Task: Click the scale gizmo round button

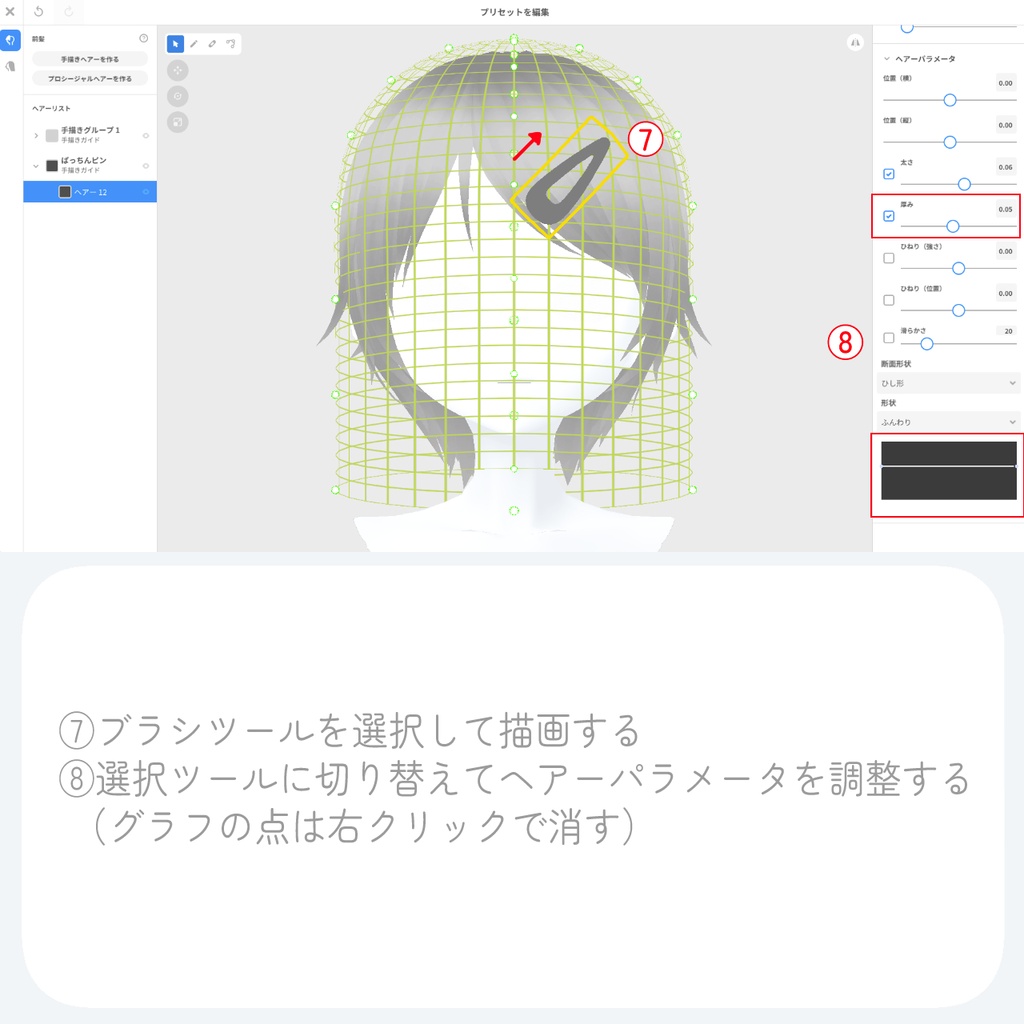Action: pyautogui.click(x=178, y=122)
